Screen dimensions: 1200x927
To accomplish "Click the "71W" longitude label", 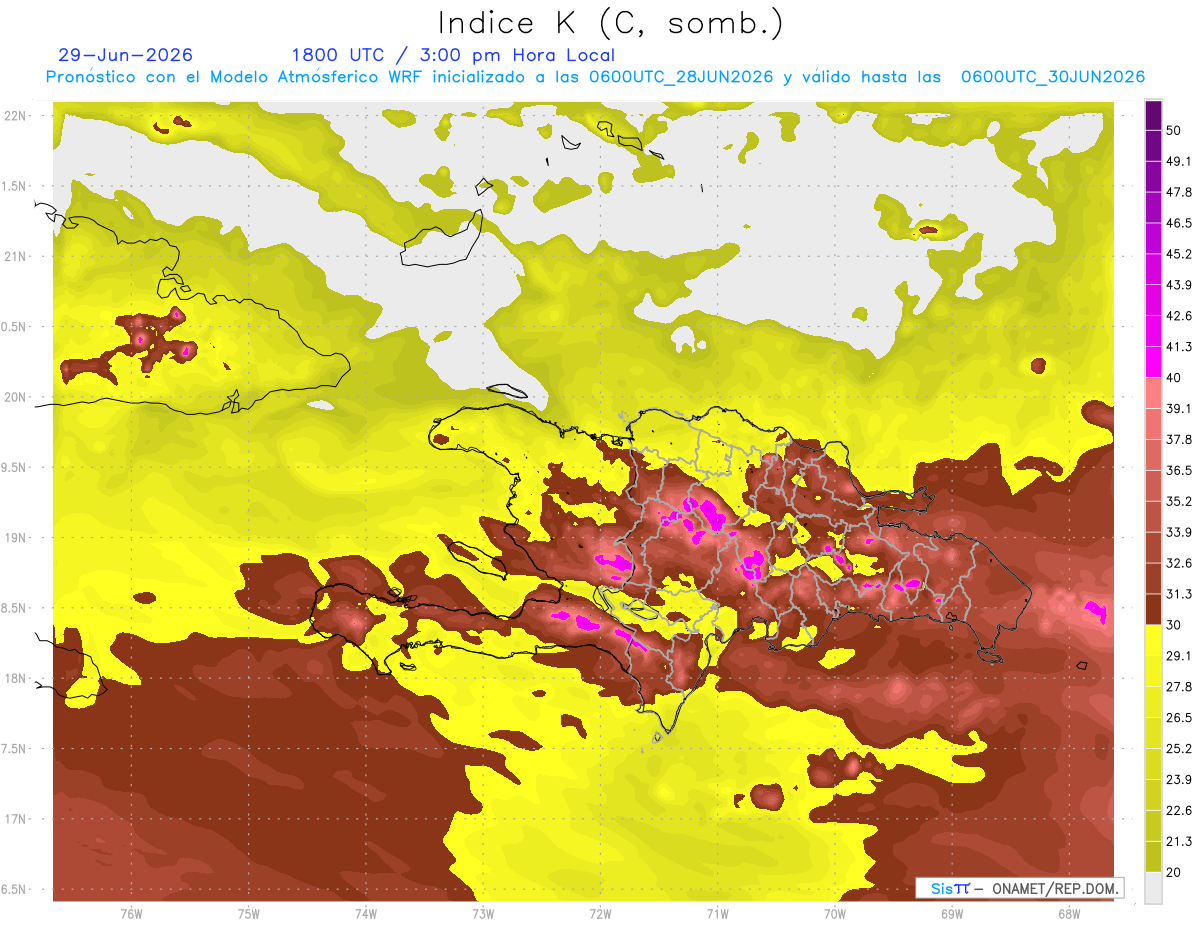I will point(717,913).
